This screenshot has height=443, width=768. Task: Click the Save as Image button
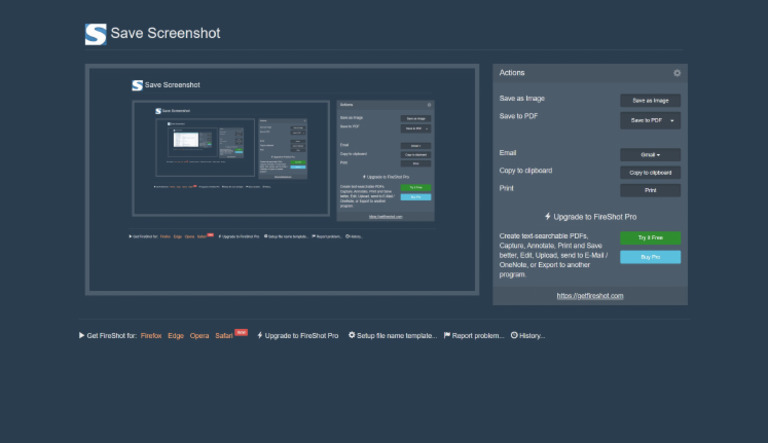tap(650, 100)
